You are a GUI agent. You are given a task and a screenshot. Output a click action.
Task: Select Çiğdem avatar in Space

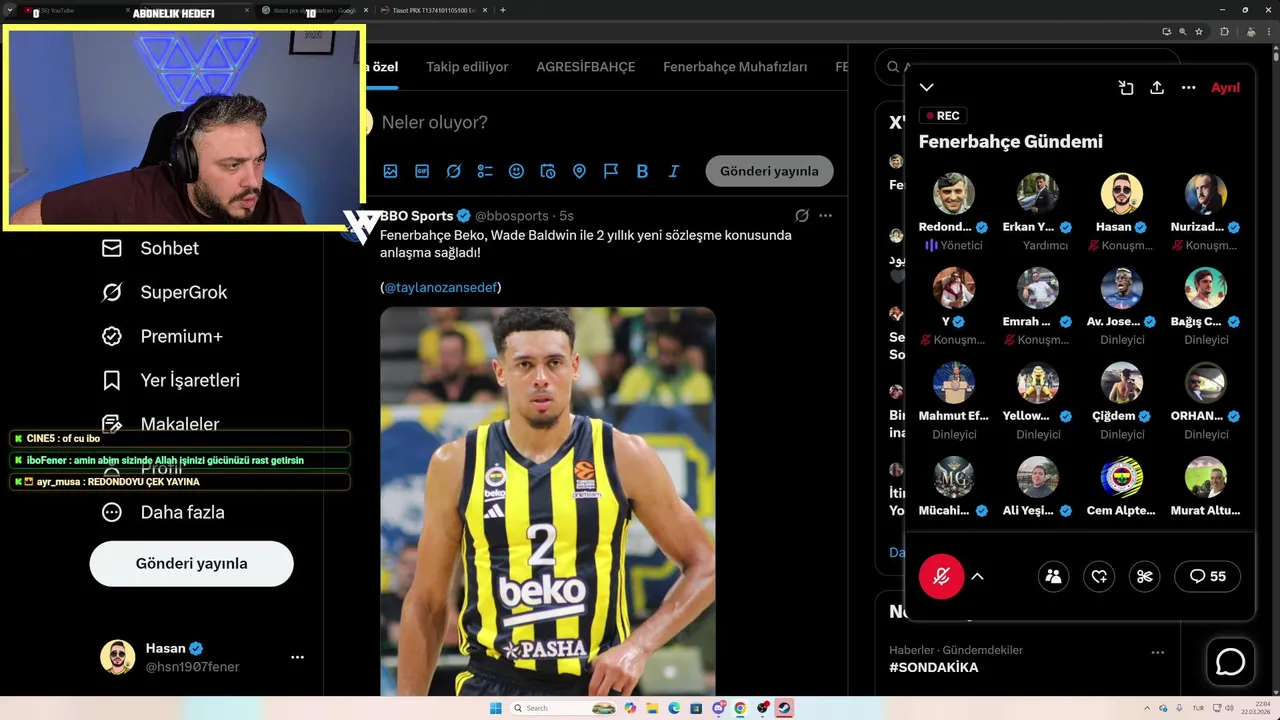[x=1122, y=383]
